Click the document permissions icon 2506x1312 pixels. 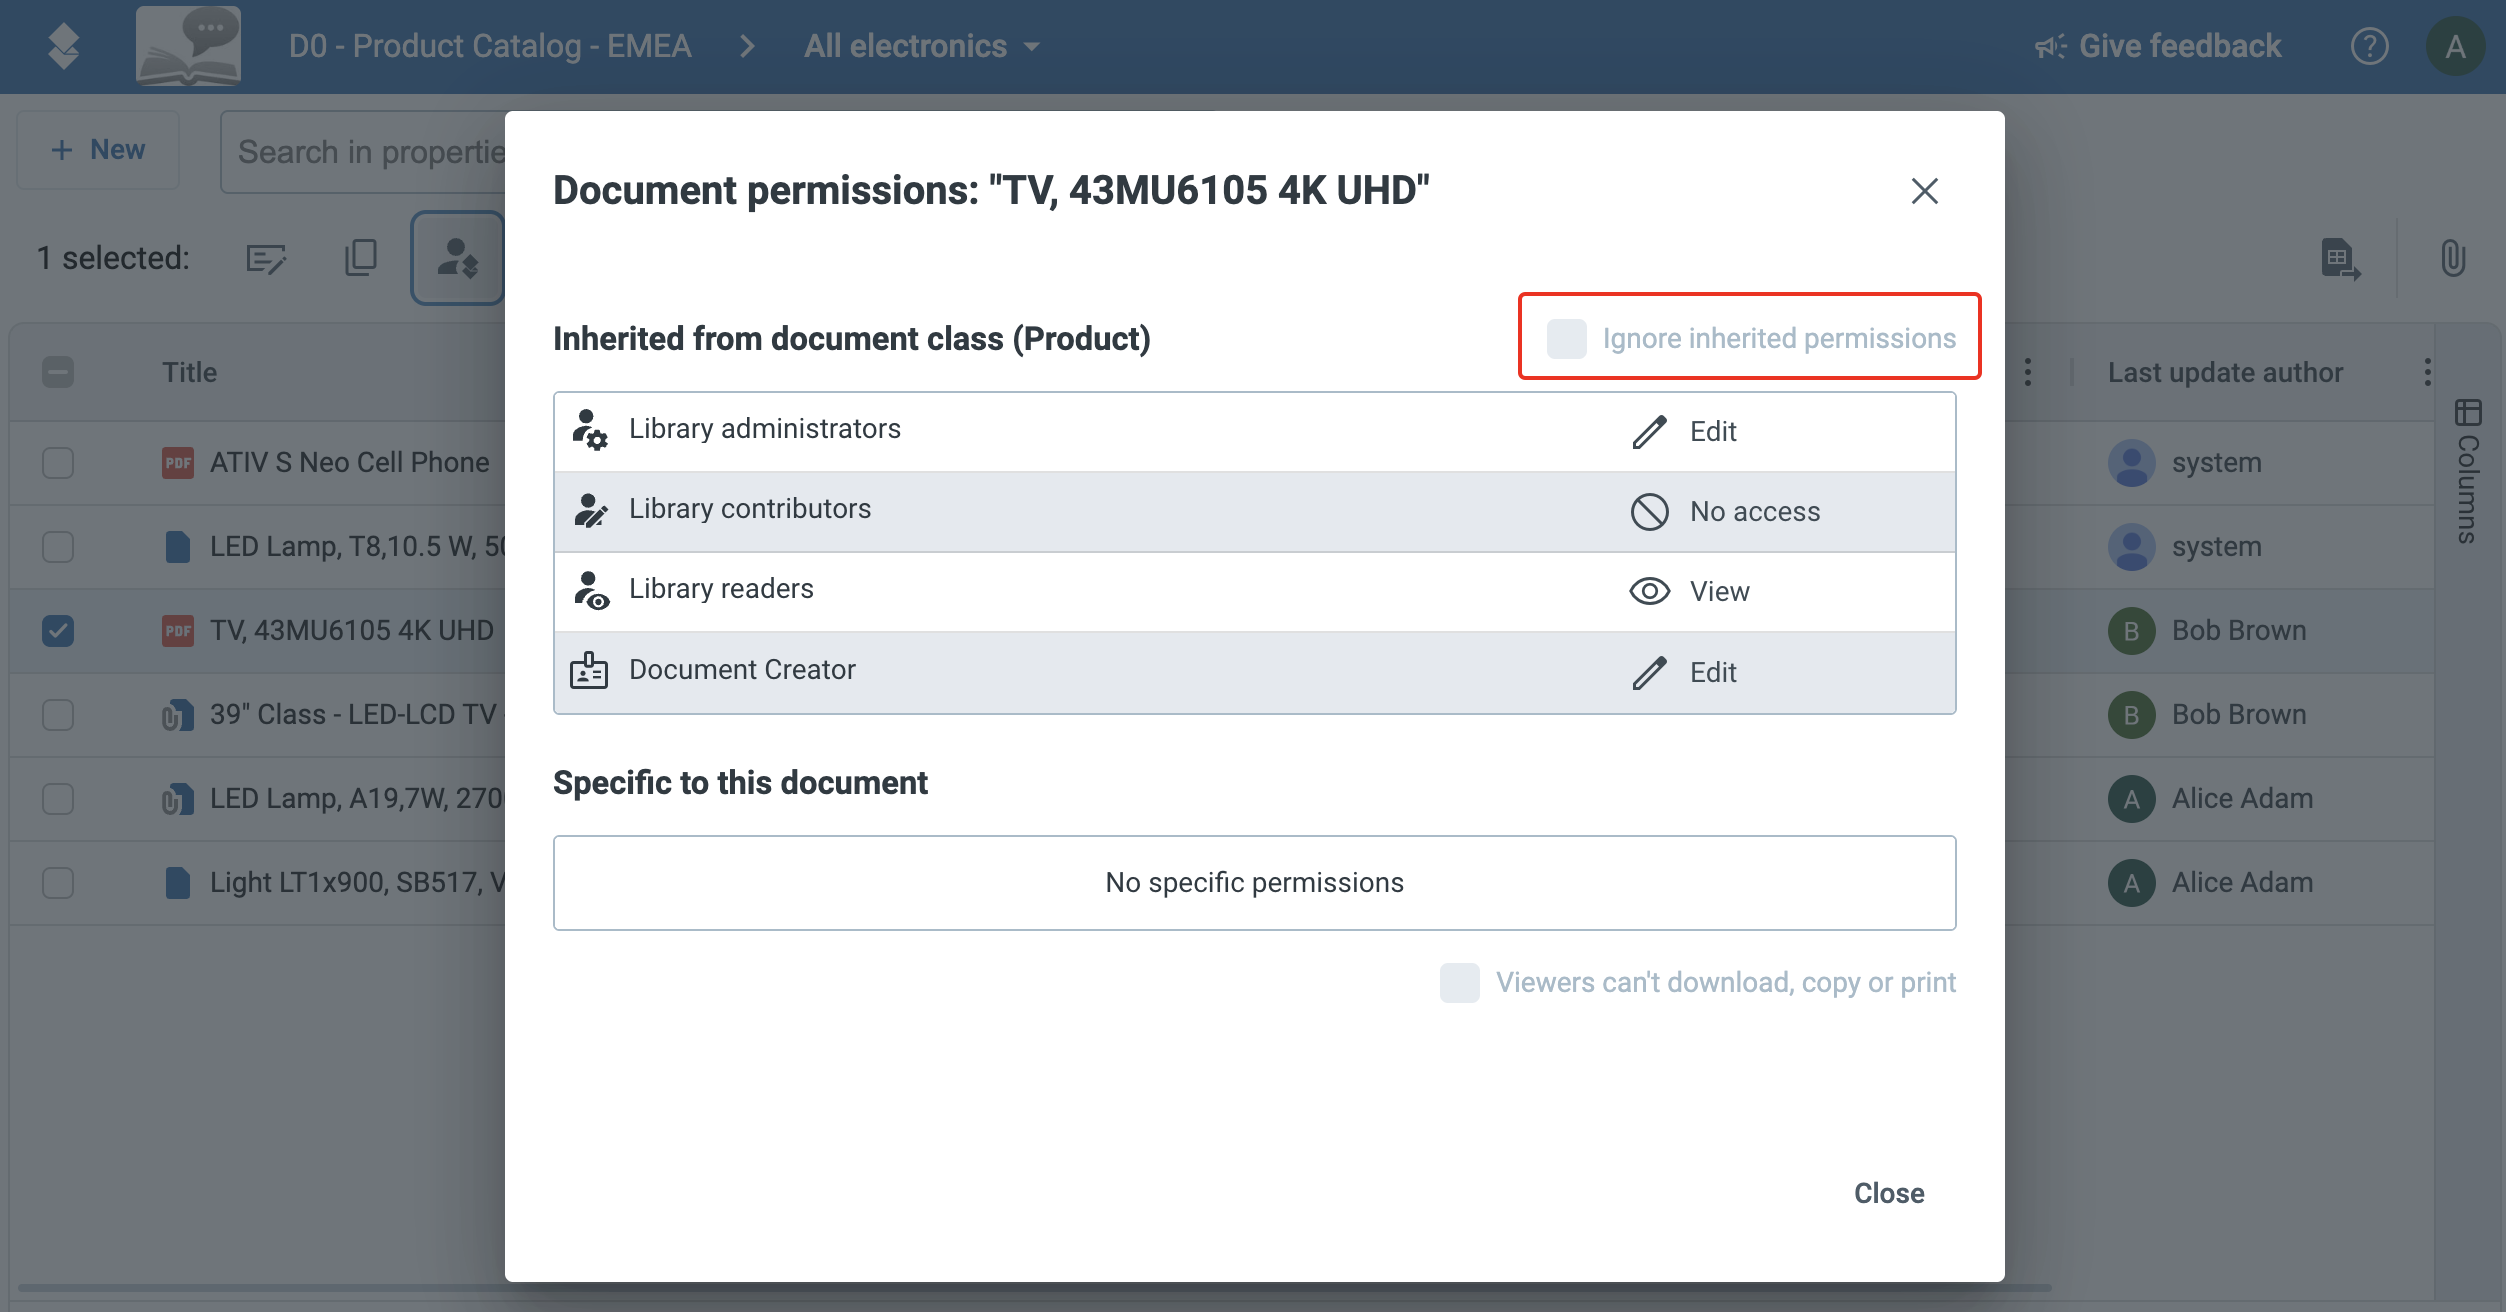(x=458, y=258)
